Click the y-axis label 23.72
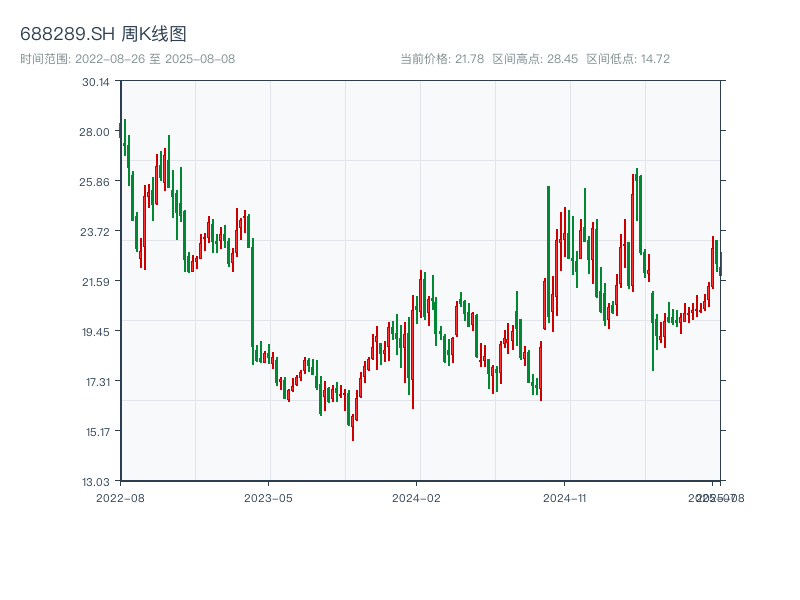This screenshot has height=600, width=800. click(95, 232)
